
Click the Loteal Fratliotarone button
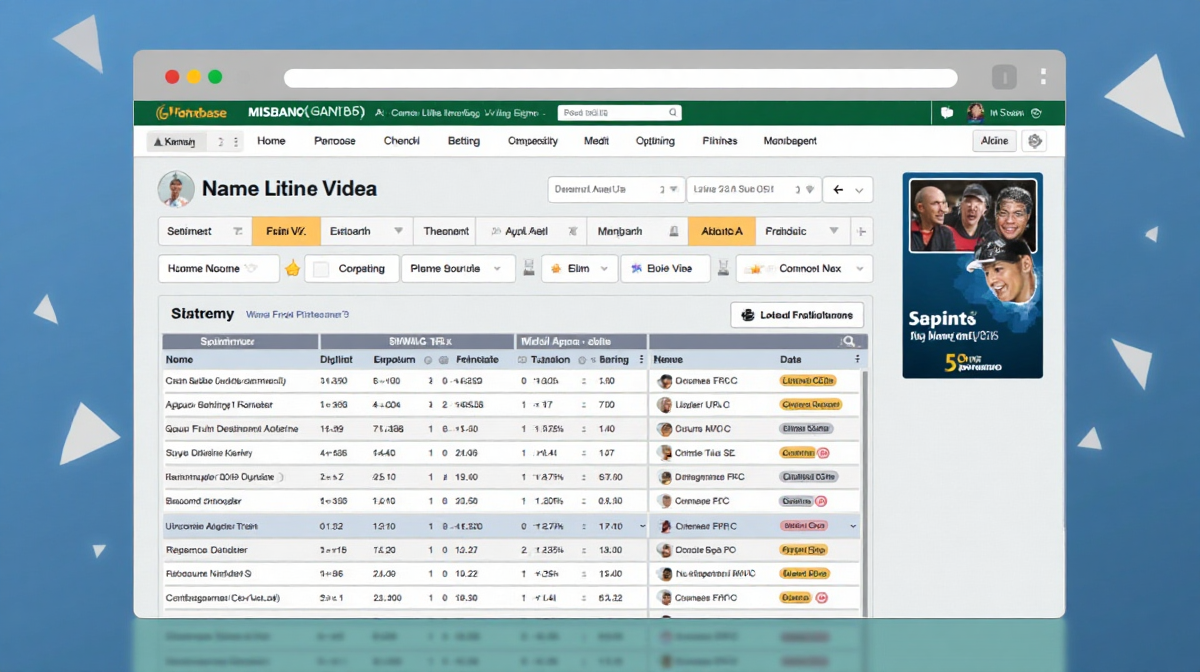click(796, 315)
